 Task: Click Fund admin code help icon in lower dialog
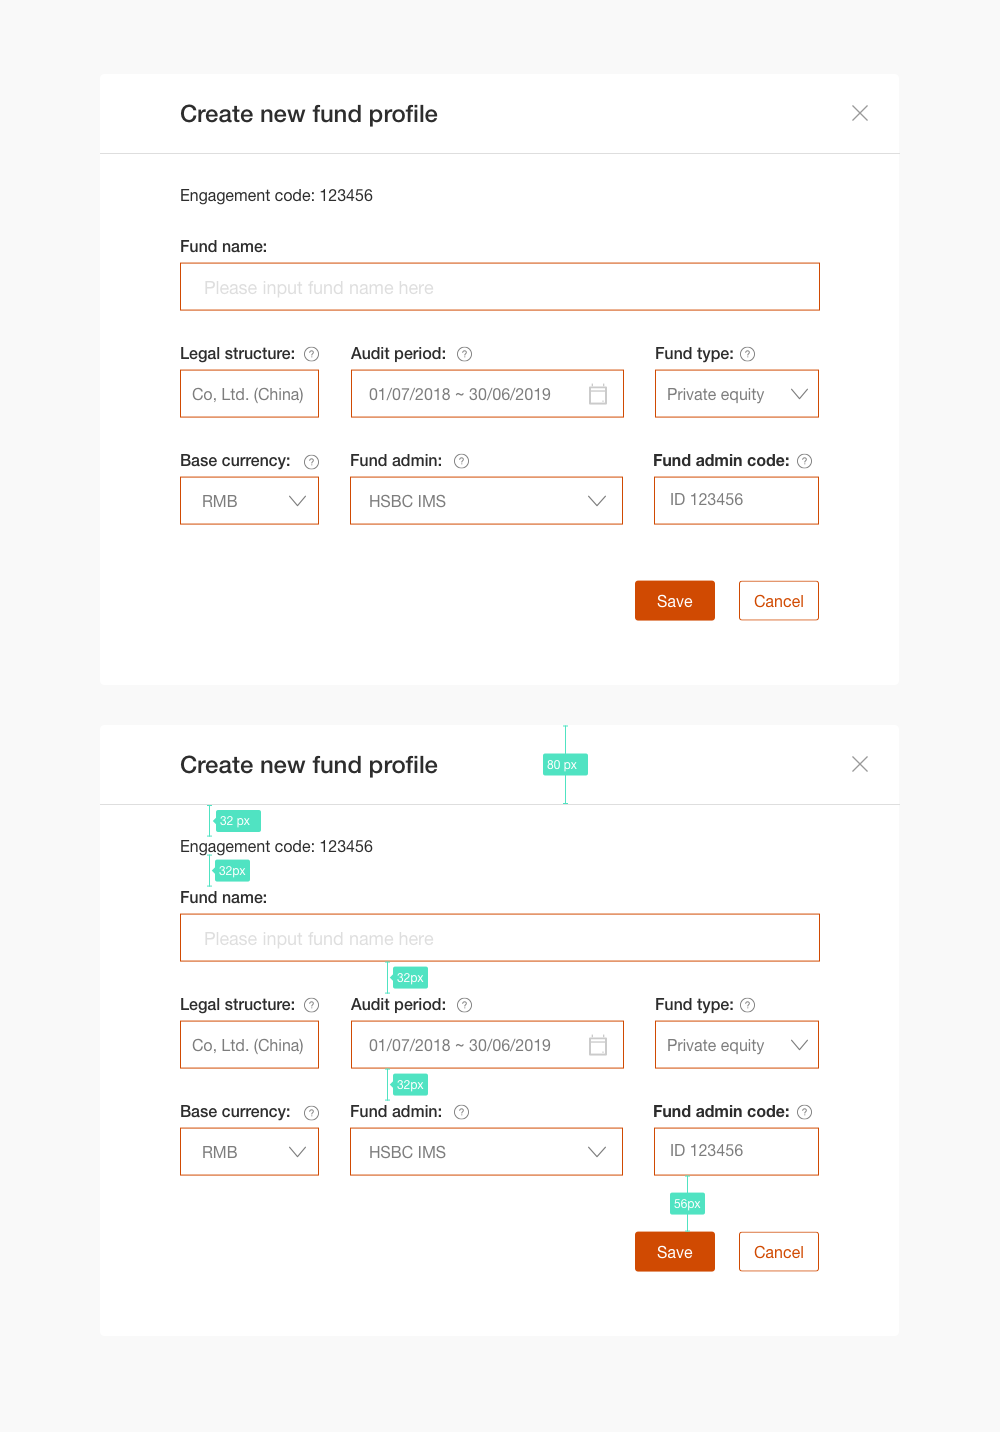coord(804,1112)
